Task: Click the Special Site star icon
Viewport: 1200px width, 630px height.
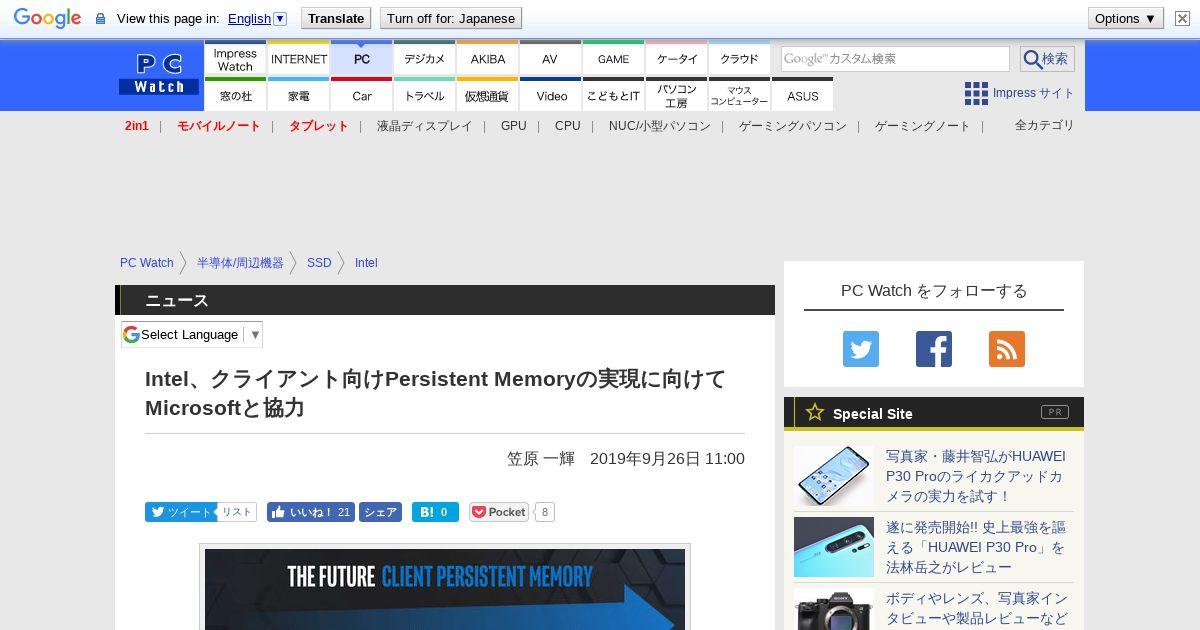Action: (815, 412)
